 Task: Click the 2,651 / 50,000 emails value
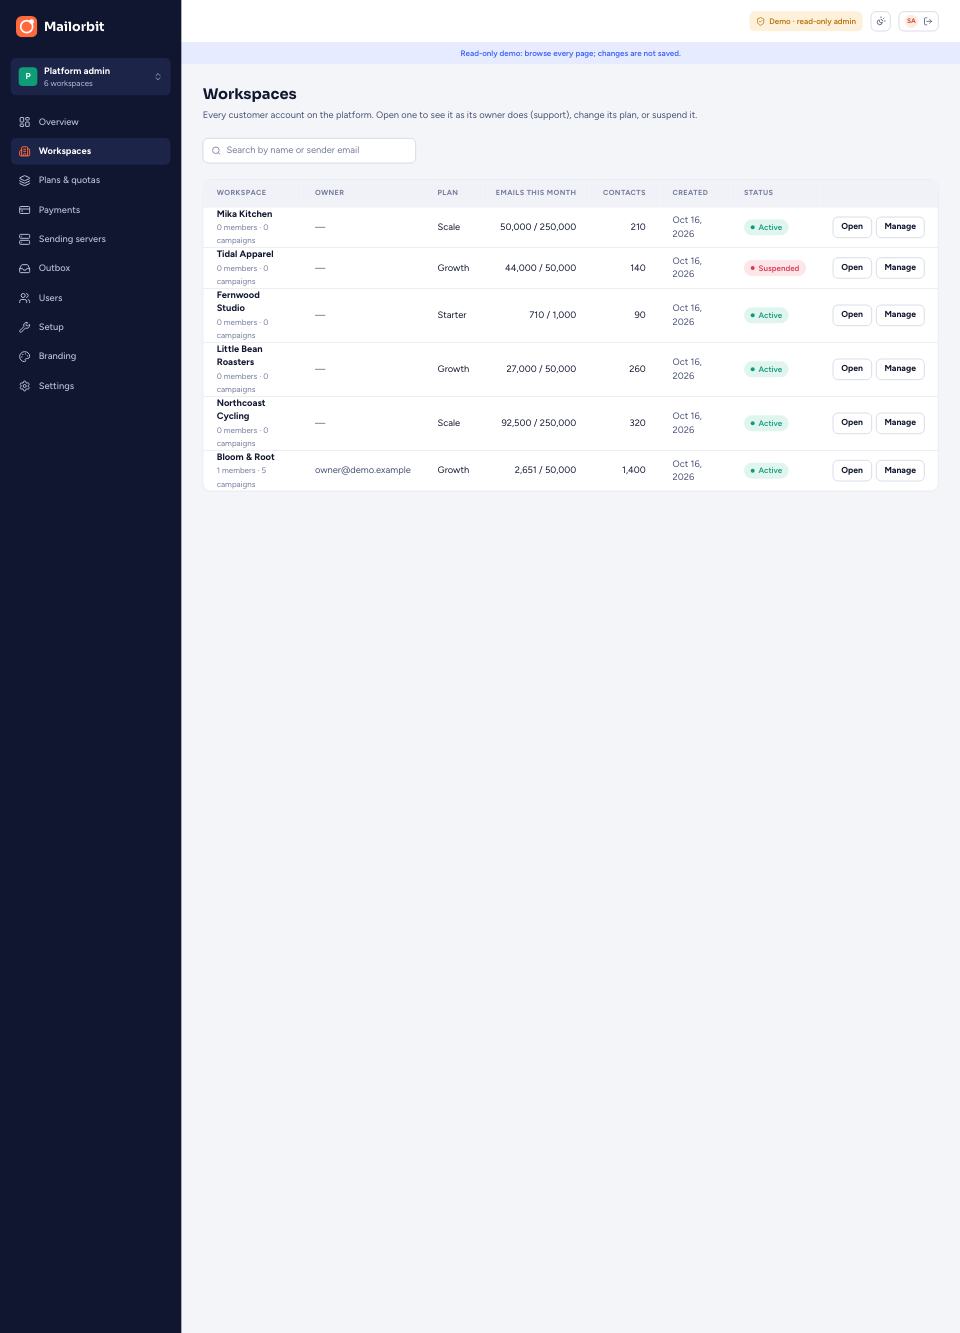click(x=545, y=470)
